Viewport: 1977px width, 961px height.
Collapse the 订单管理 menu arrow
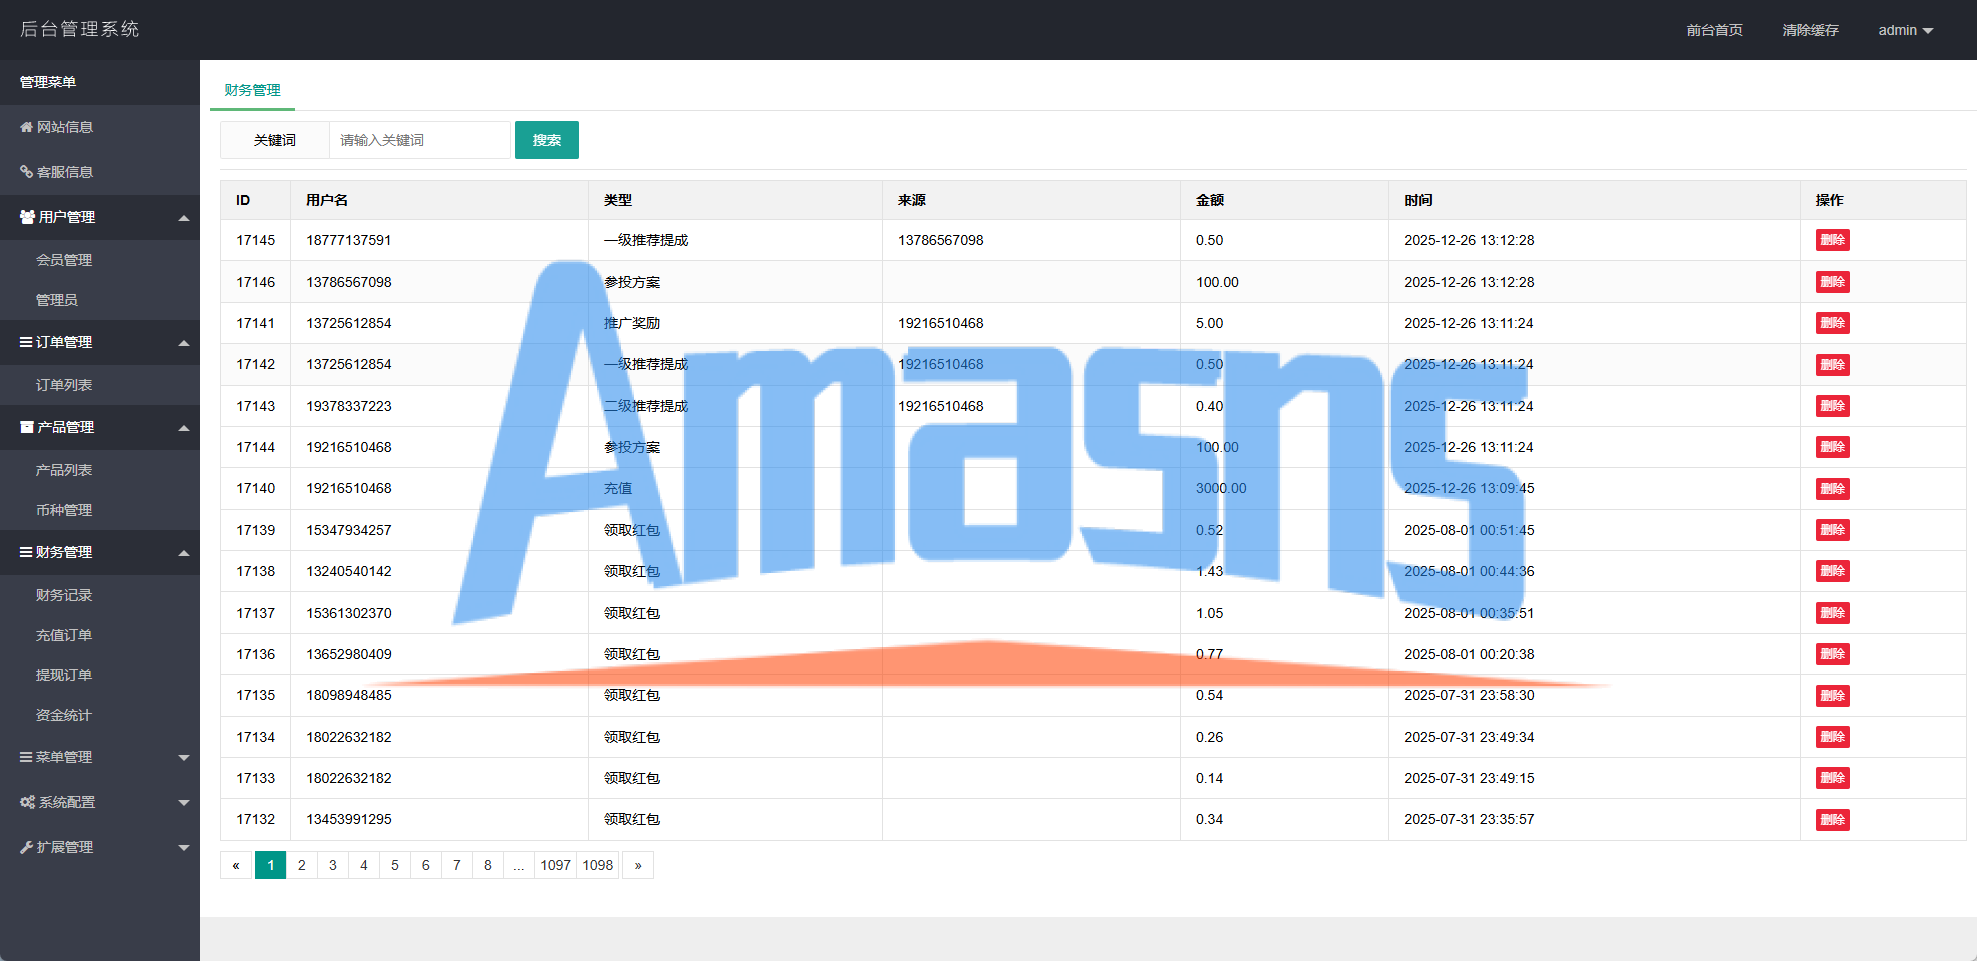[x=184, y=343]
